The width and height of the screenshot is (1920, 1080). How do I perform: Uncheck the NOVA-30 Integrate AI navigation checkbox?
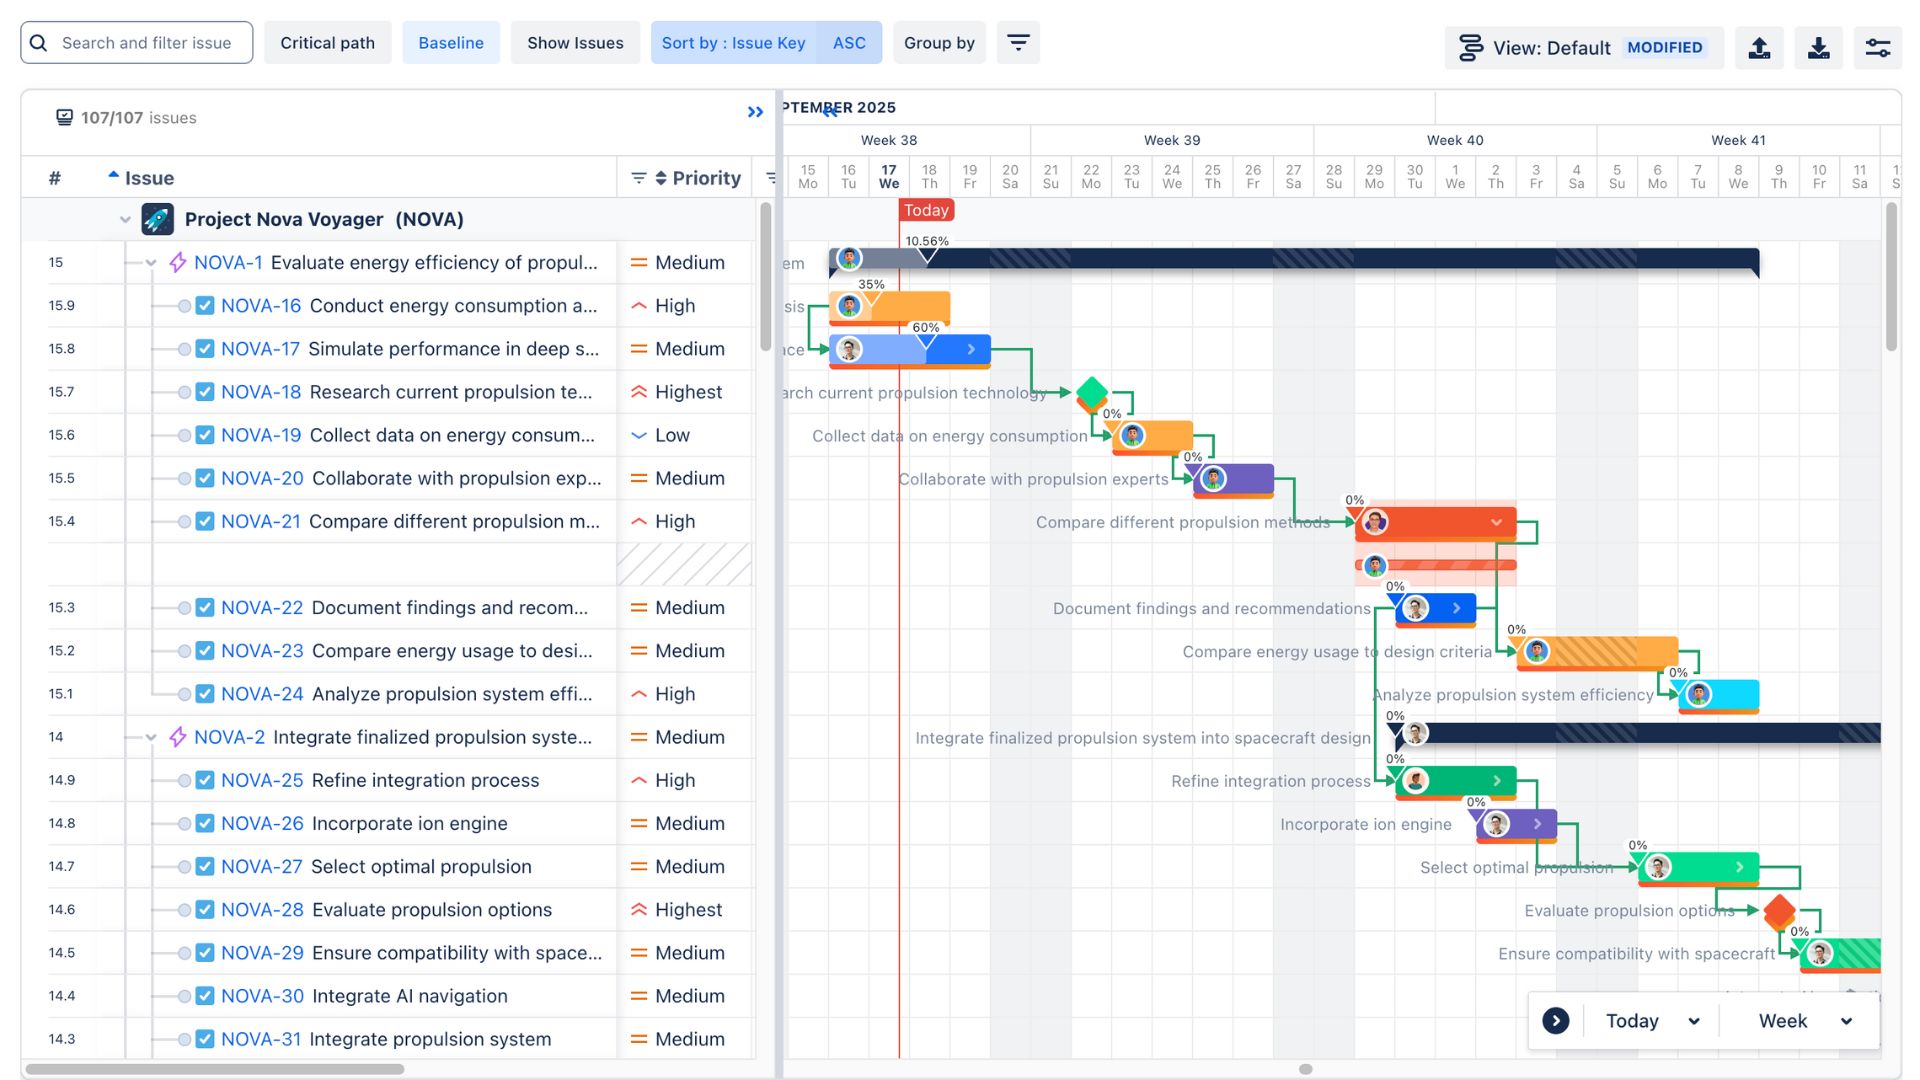point(204,996)
